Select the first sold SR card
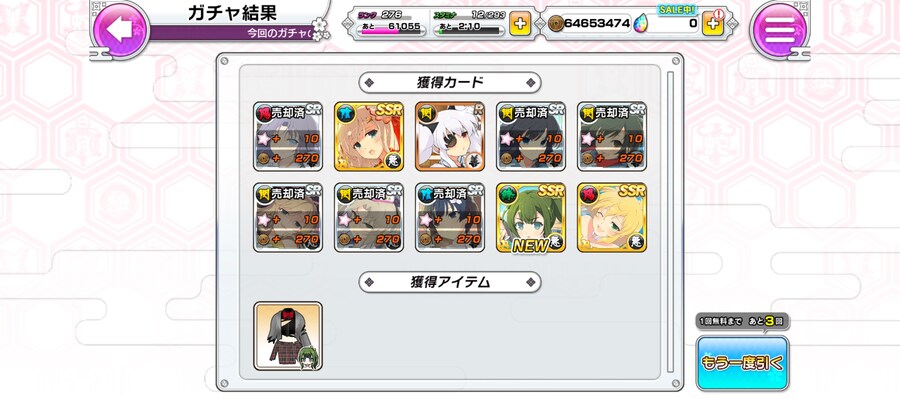 288,137
